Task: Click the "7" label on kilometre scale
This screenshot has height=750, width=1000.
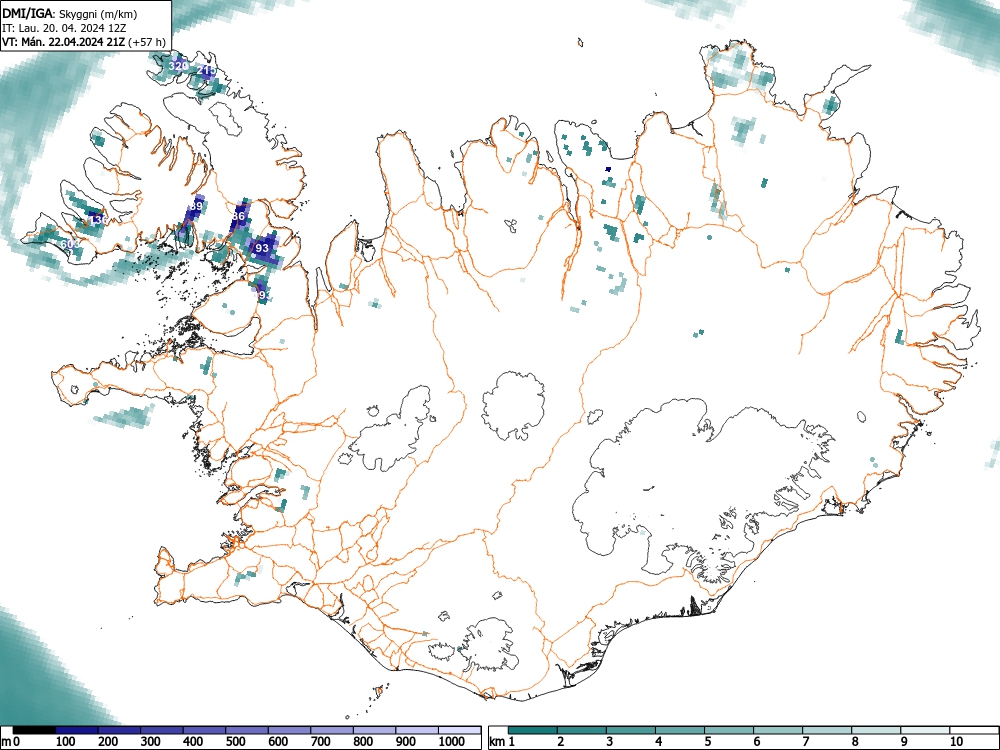Action: [805, 741]
